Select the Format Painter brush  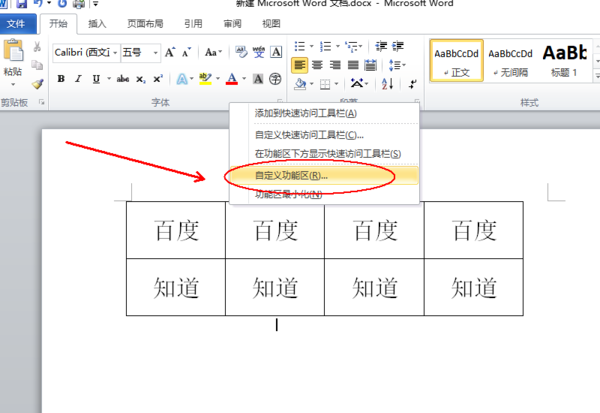37,83
